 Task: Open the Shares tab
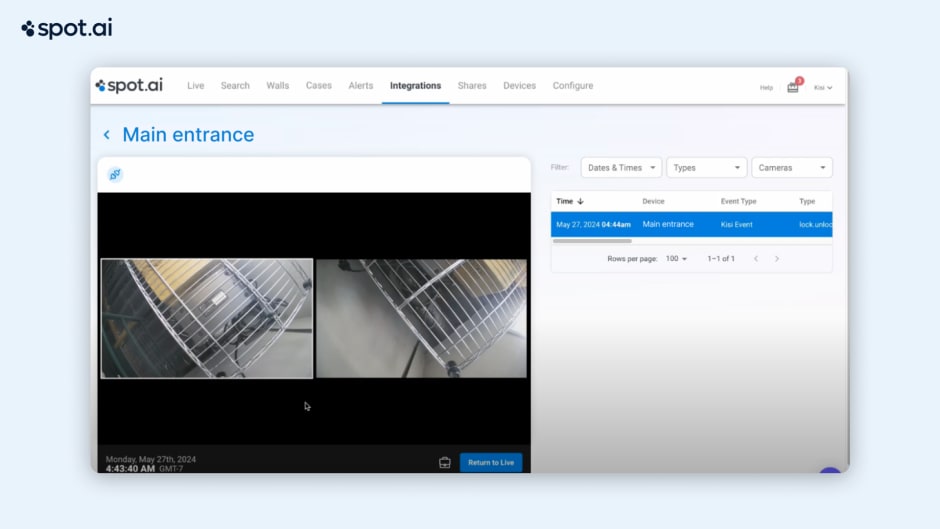(472, 86)
